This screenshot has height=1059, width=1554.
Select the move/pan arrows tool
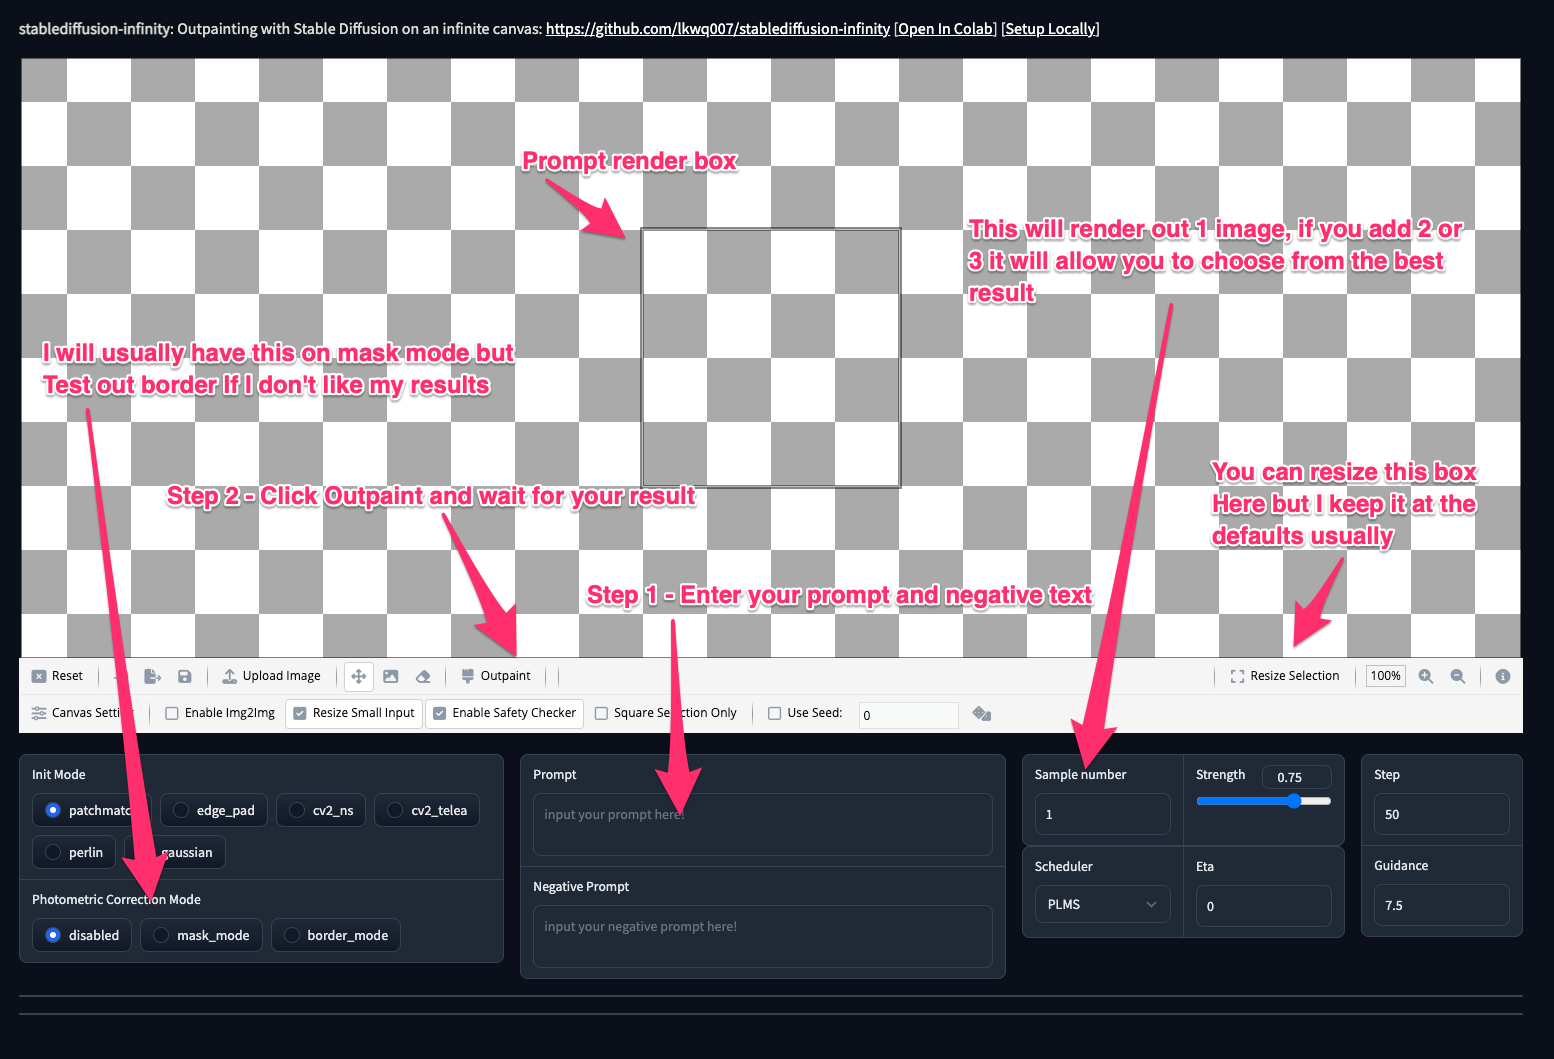(358, 676)
